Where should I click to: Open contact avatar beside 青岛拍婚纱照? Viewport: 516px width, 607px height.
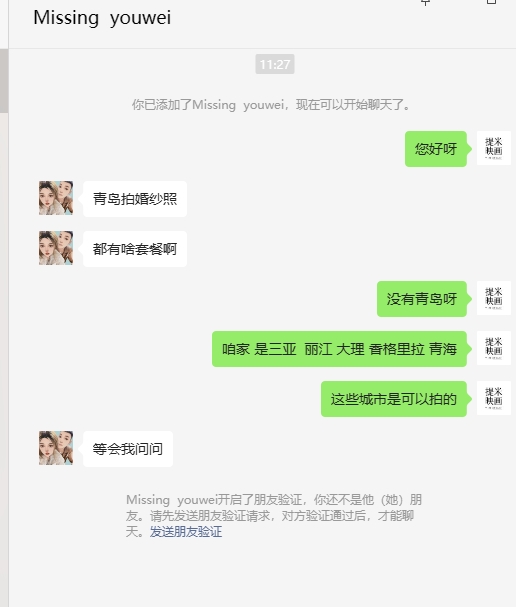point(56,198)
